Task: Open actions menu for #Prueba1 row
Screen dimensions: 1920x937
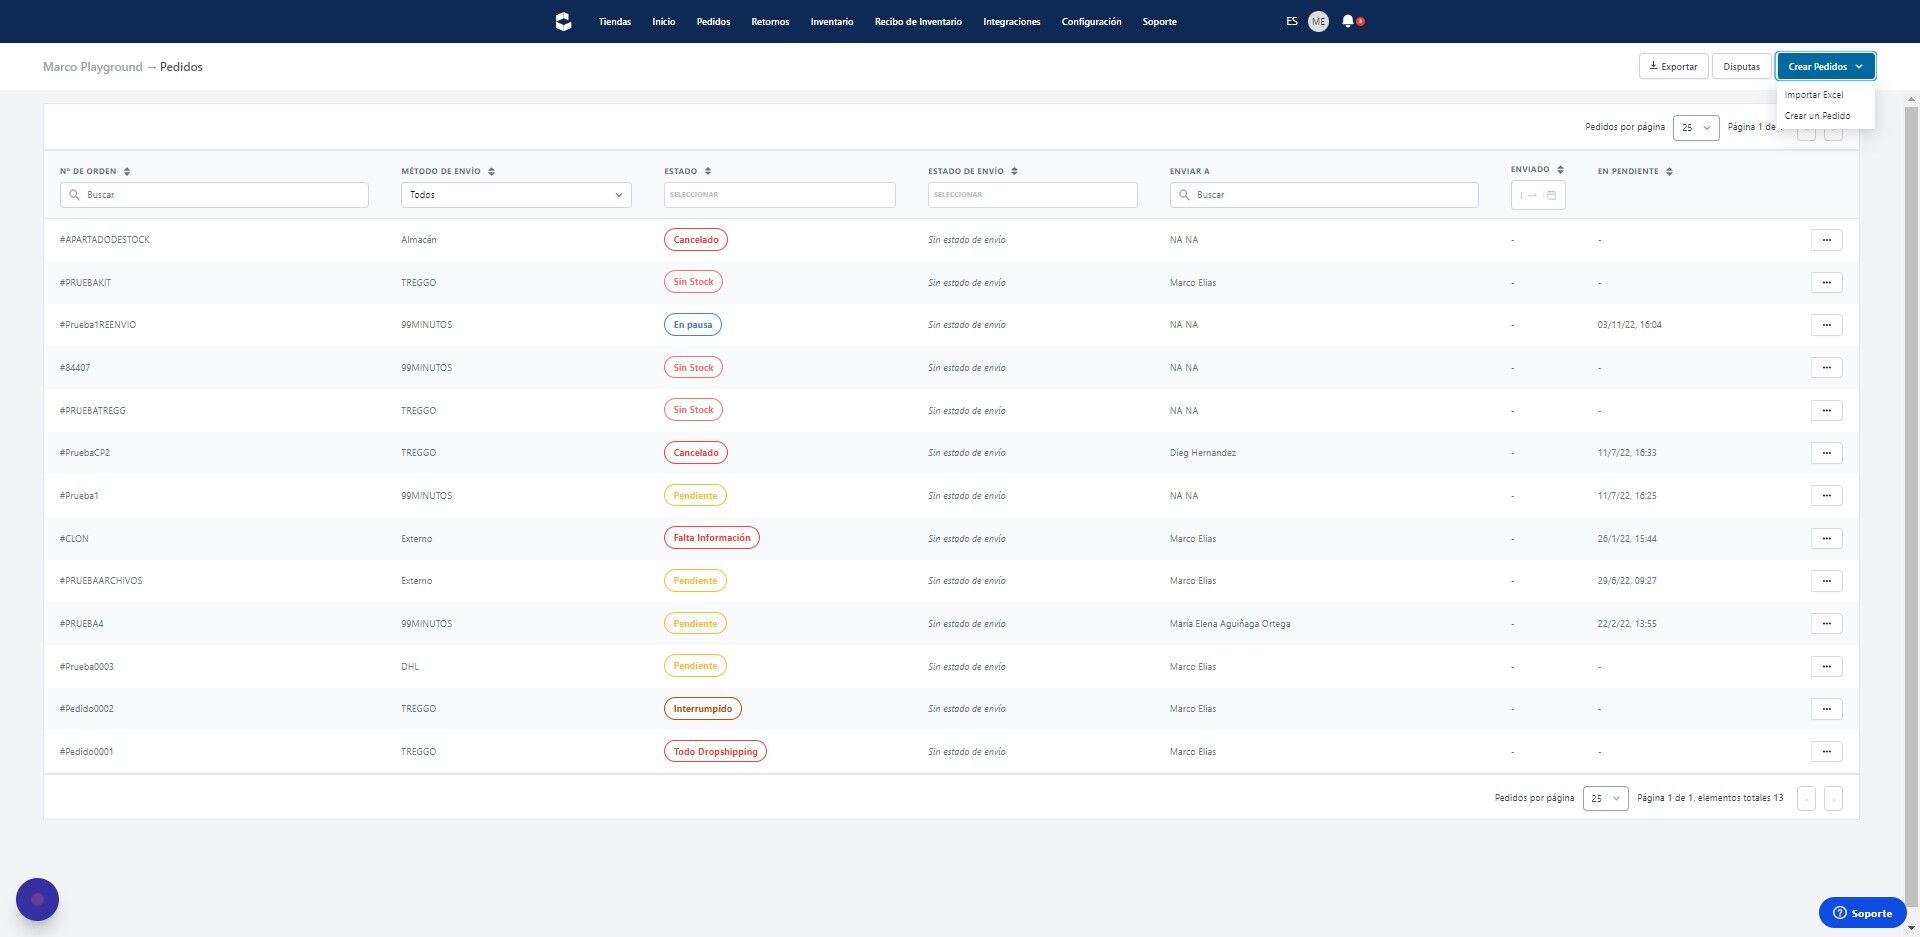Action: click(1826, 495)
